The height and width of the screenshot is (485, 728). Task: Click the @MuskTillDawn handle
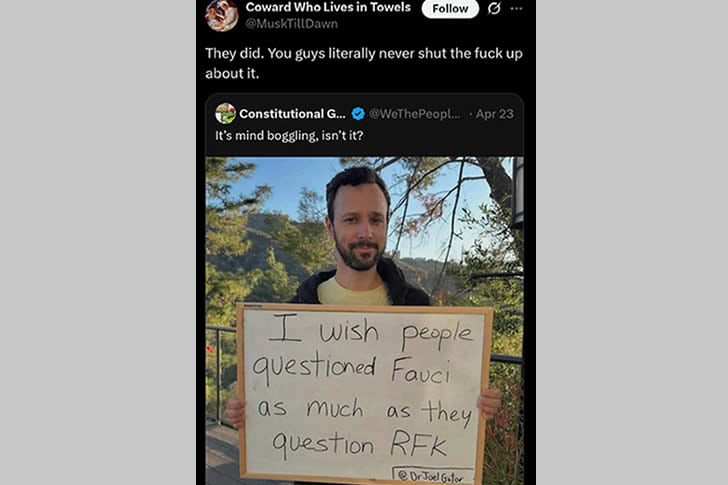[x=291, y=24]
